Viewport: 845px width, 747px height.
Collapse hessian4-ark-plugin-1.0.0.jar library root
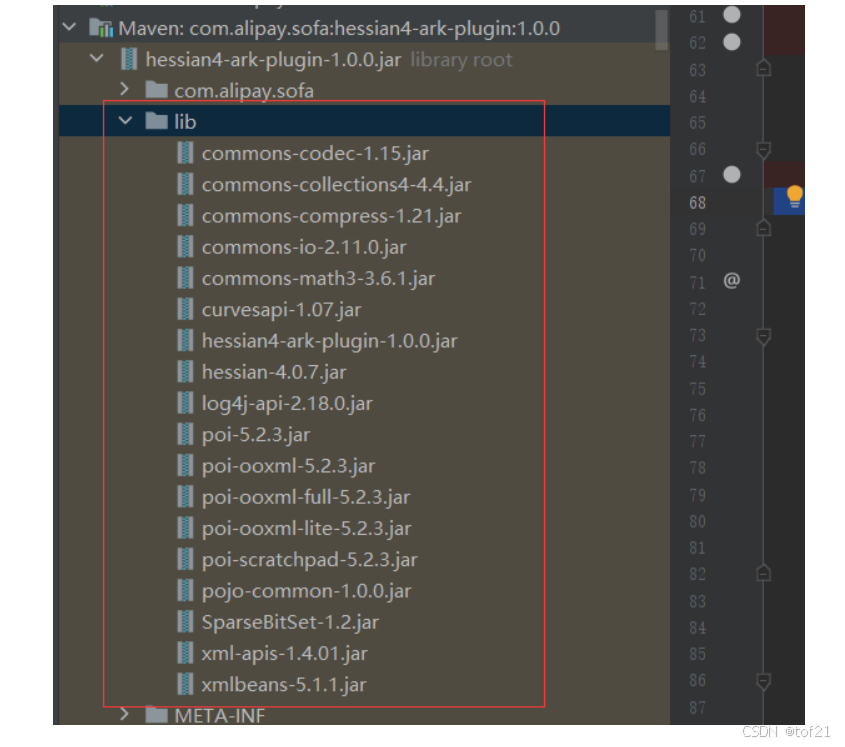(97, 58)
